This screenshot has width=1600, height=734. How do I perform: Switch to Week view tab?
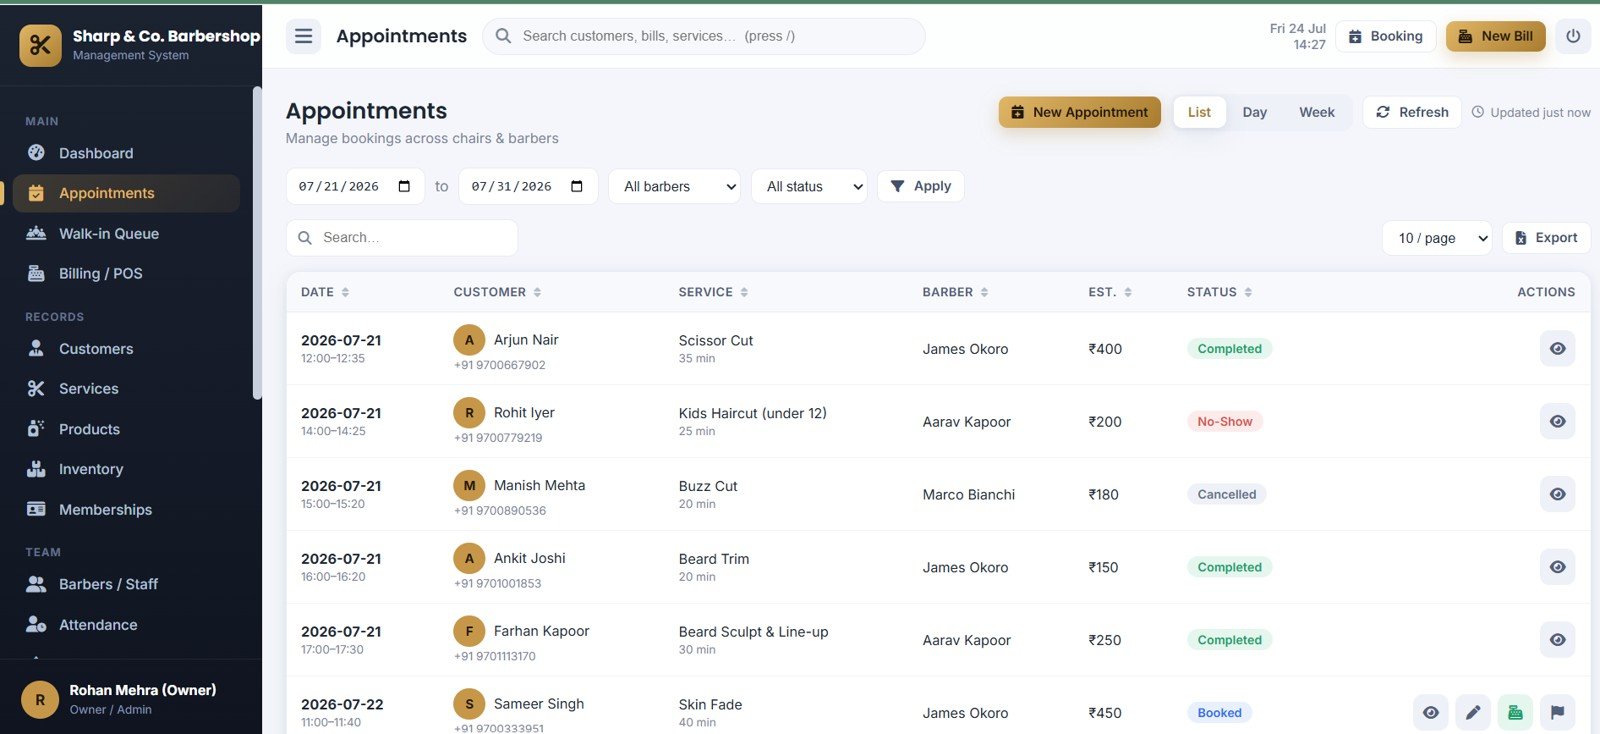1317,112
